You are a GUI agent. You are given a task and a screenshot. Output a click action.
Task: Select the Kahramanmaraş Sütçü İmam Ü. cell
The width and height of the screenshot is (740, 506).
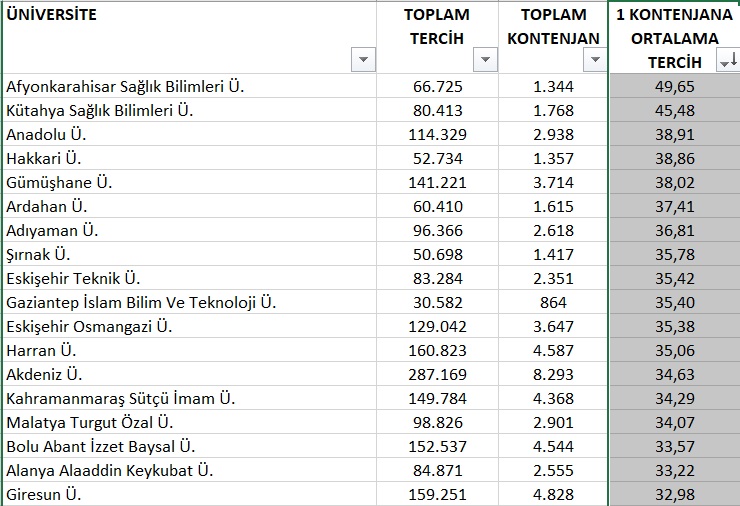(190, 398)
